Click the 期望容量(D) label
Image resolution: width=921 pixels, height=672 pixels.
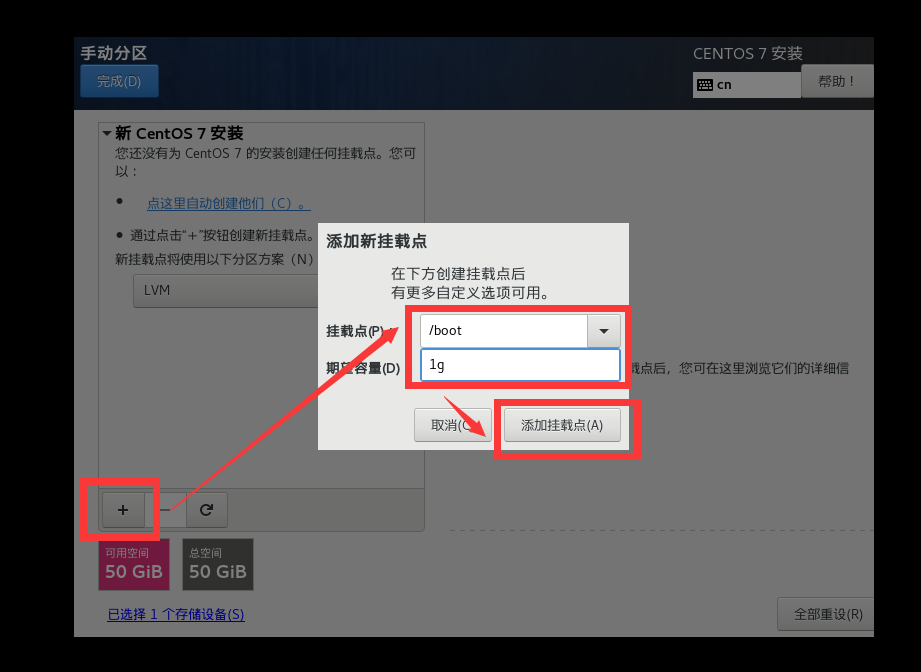pos(363,368)
